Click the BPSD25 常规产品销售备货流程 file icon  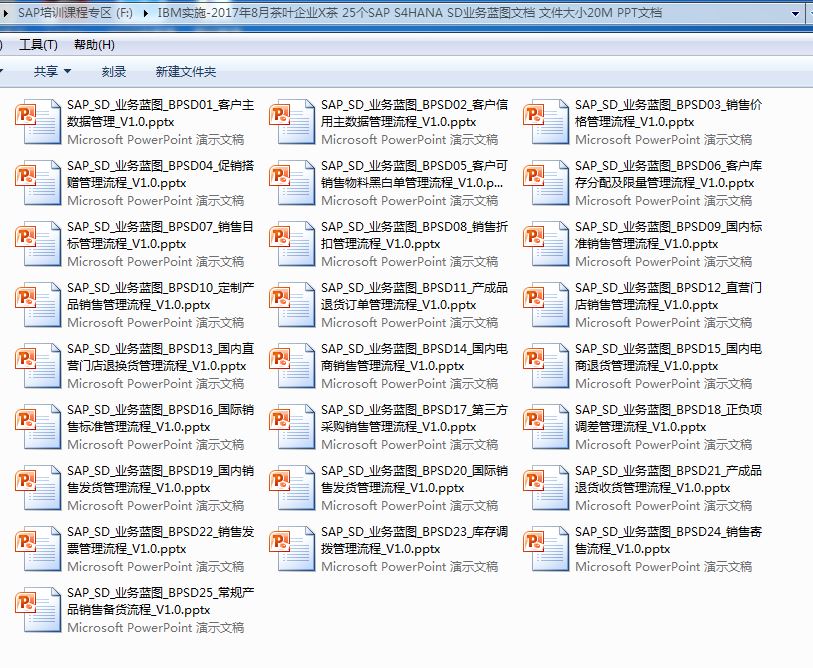[38, 609]
